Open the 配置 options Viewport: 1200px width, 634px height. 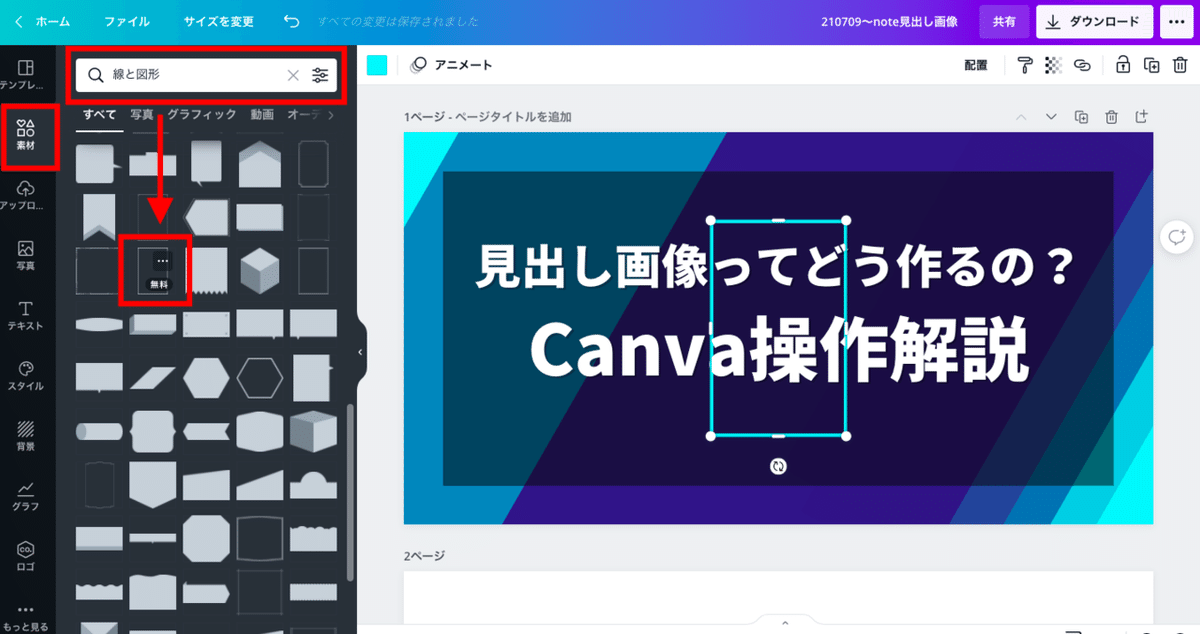coord(975,64)
